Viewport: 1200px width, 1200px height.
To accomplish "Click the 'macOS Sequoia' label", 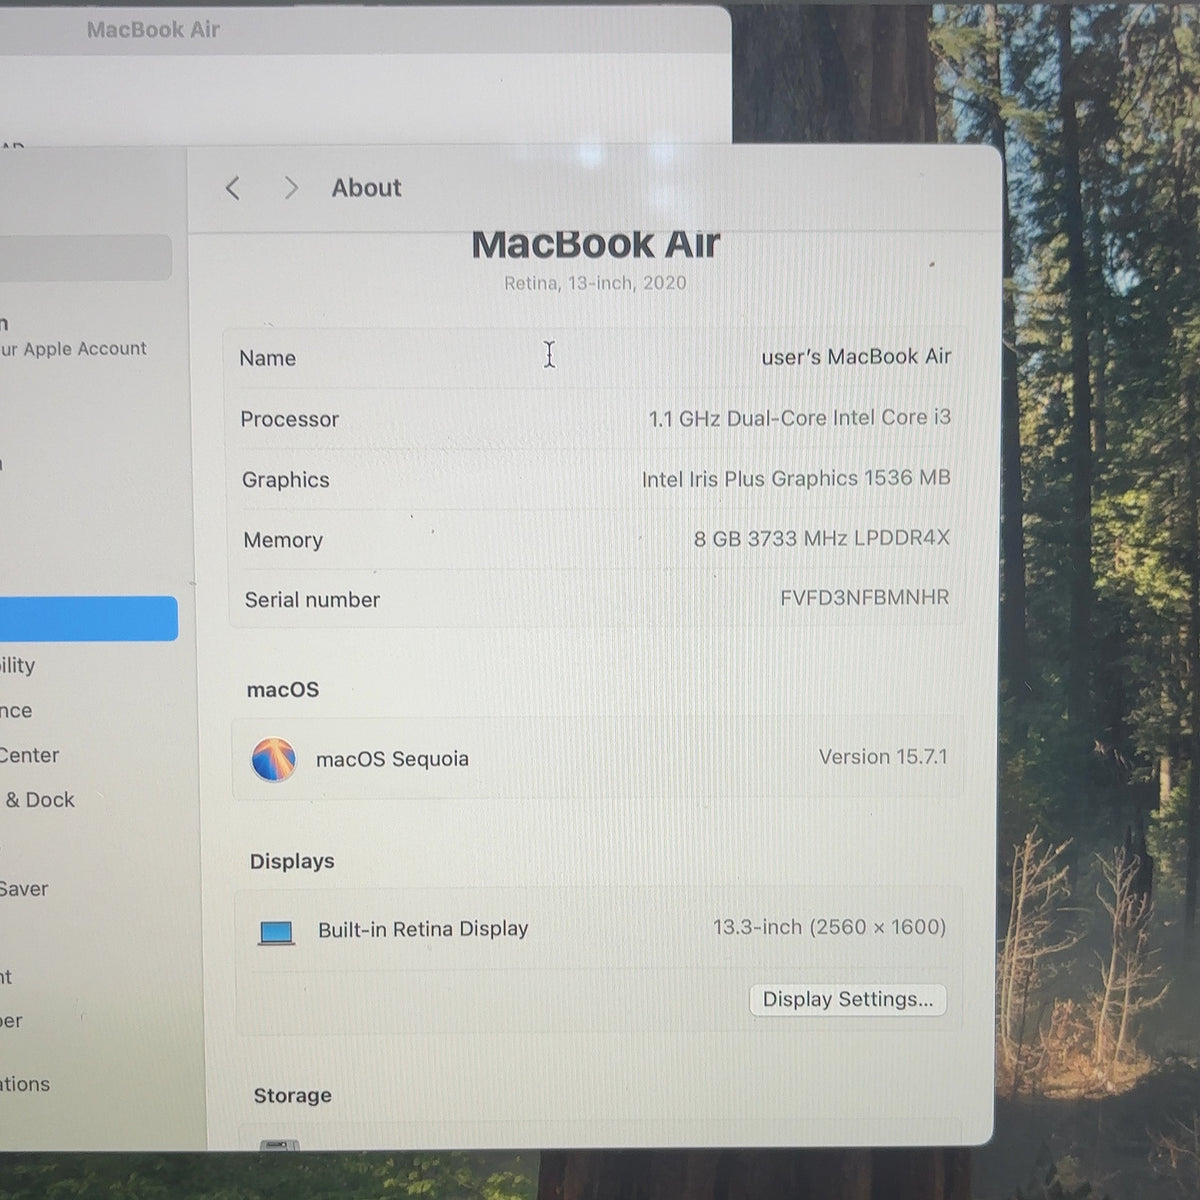I will coord(392,759).
